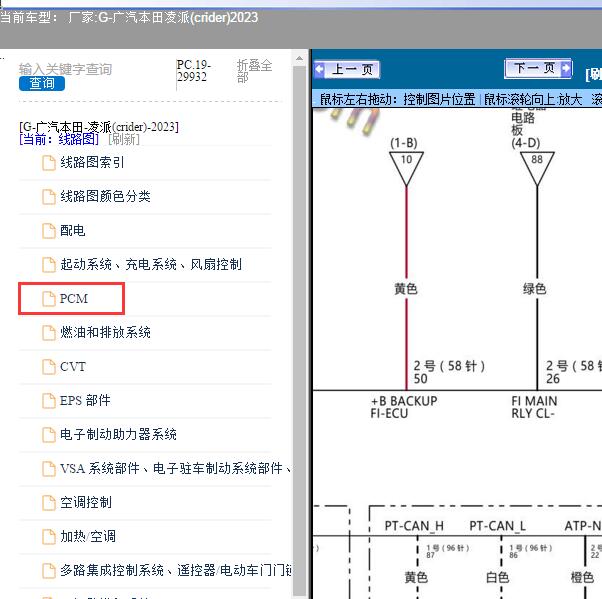Click the page icon beside 电子制动助力器系统

pyautogui.click(x=49, y=435)
